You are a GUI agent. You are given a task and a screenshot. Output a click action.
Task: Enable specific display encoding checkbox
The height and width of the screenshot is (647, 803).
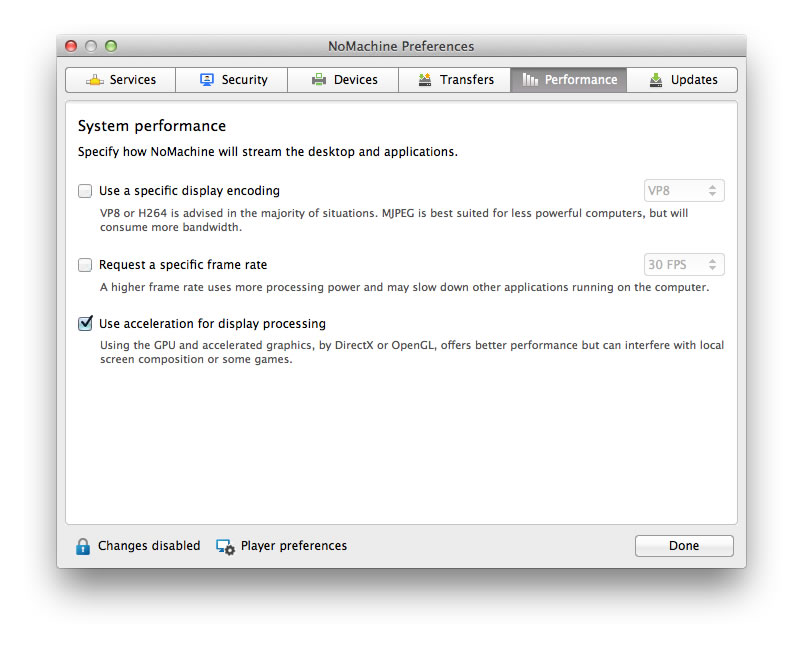coord(85,191)
